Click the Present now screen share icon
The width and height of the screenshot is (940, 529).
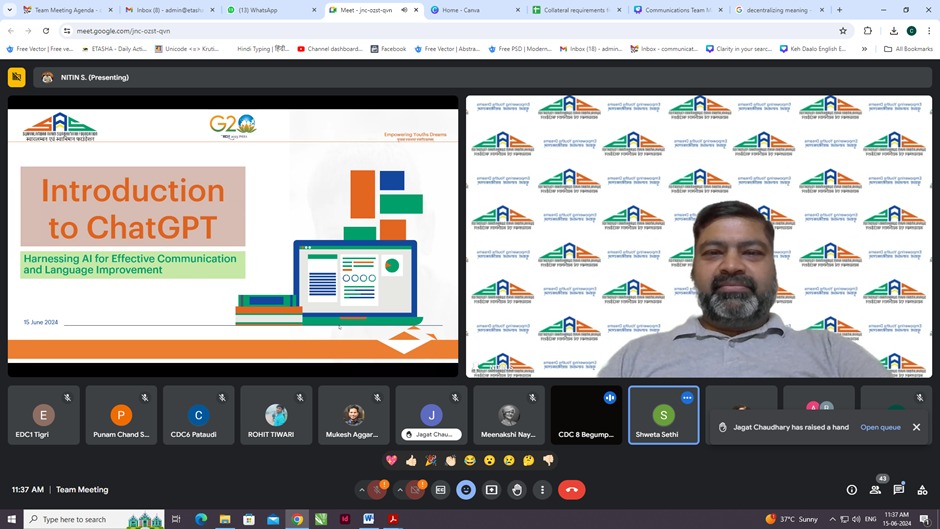coord(492,490)
